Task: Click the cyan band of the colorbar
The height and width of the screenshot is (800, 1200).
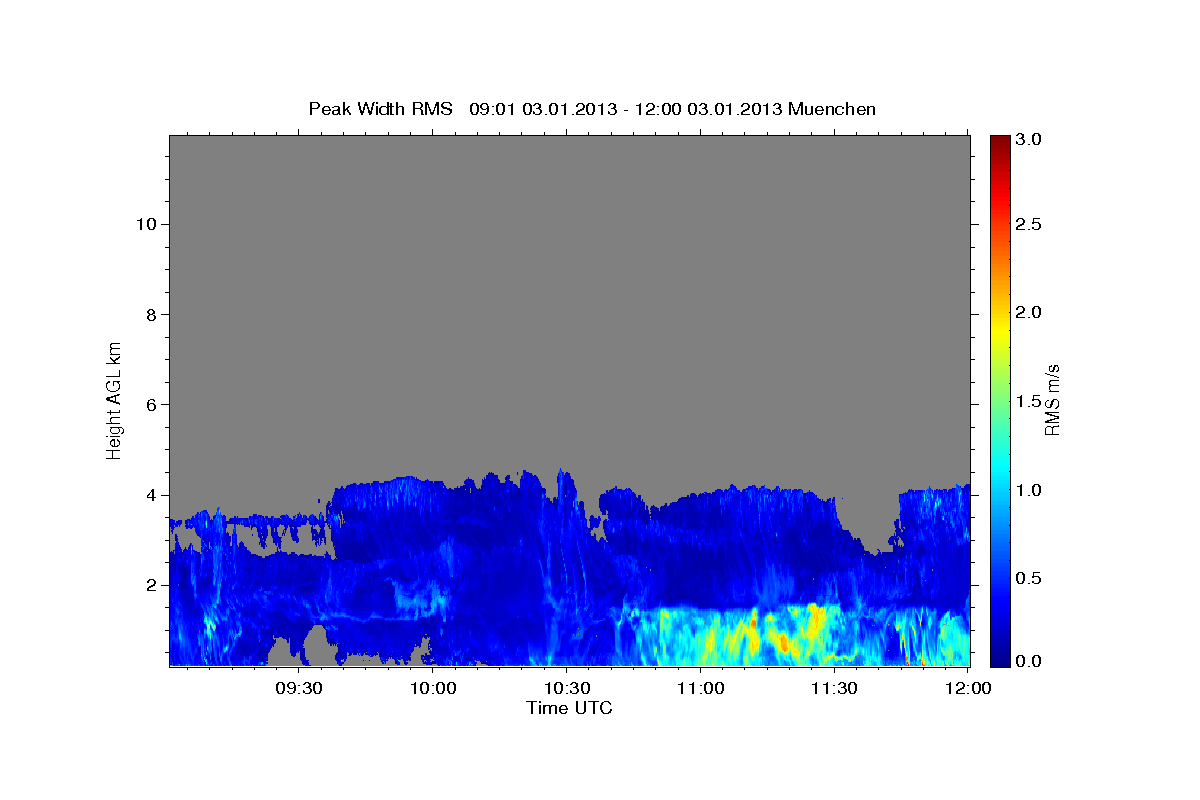Action: pyautogui.click(x=1000, y=470)
